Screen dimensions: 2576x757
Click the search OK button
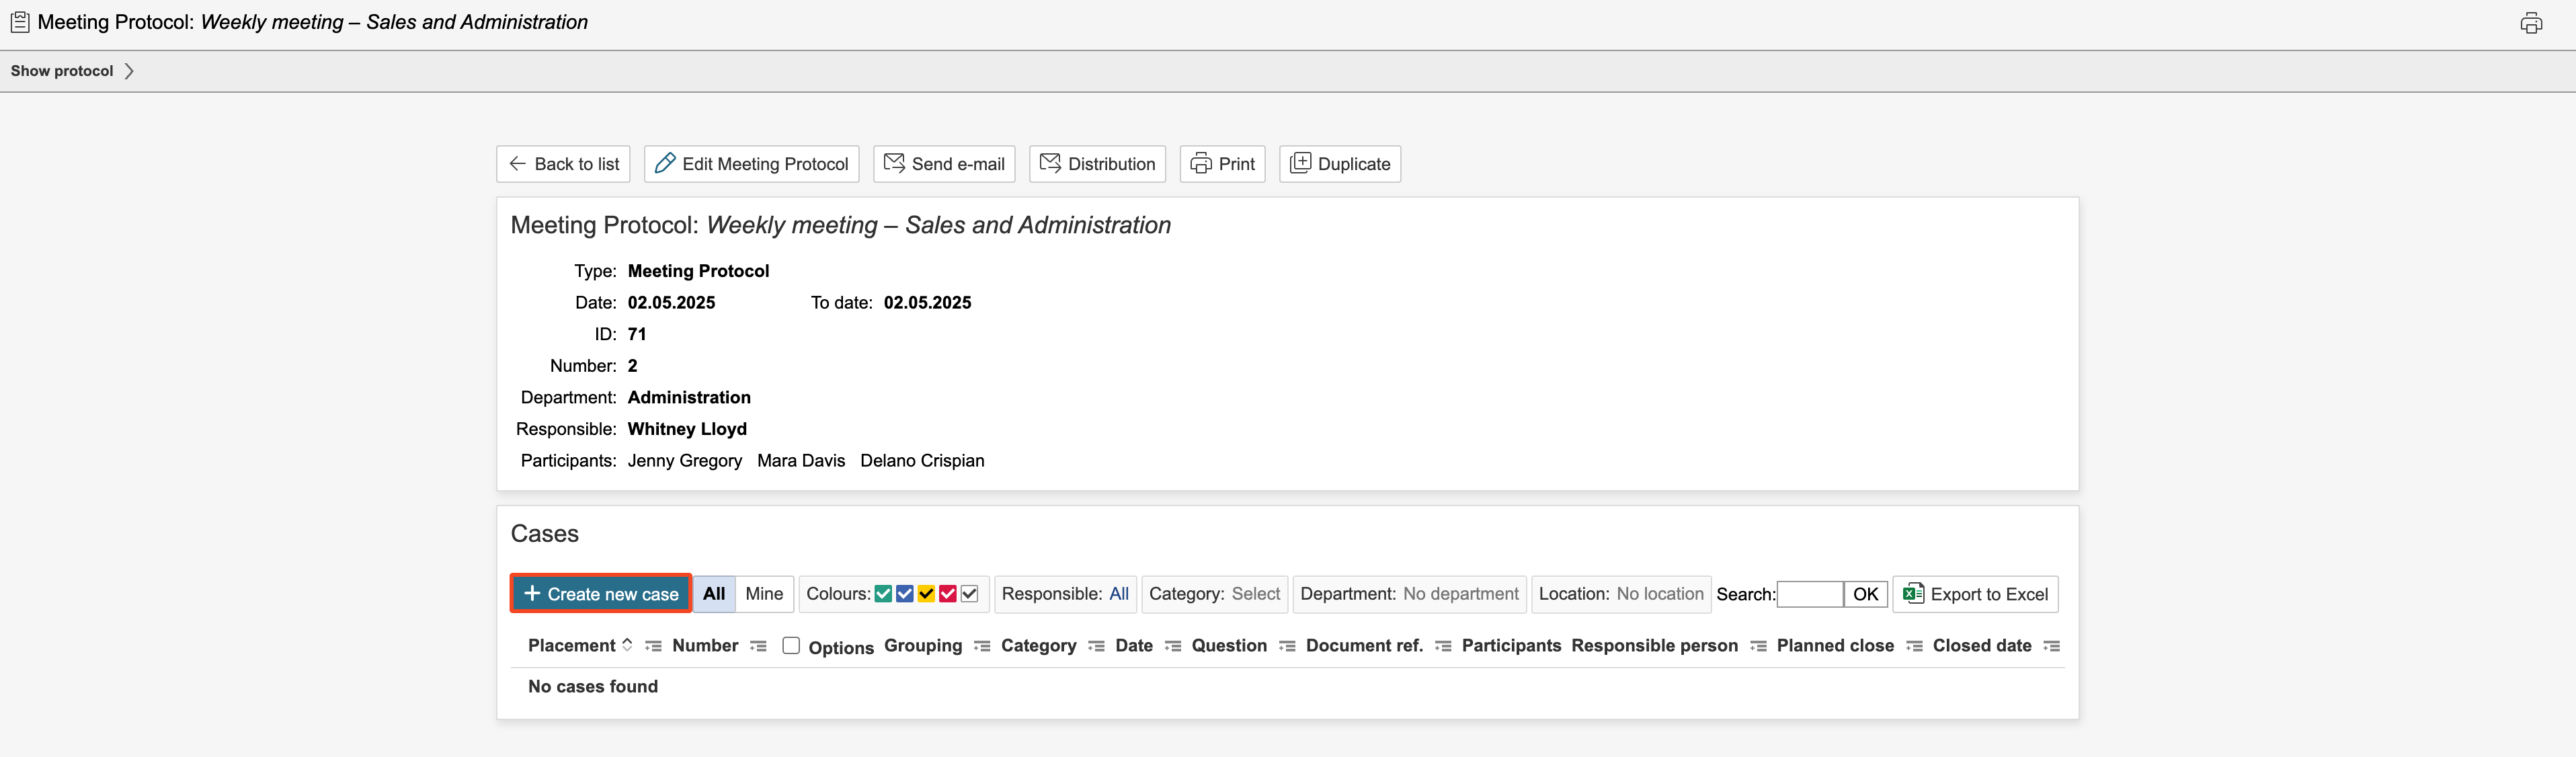click(x=1865, y=594)
